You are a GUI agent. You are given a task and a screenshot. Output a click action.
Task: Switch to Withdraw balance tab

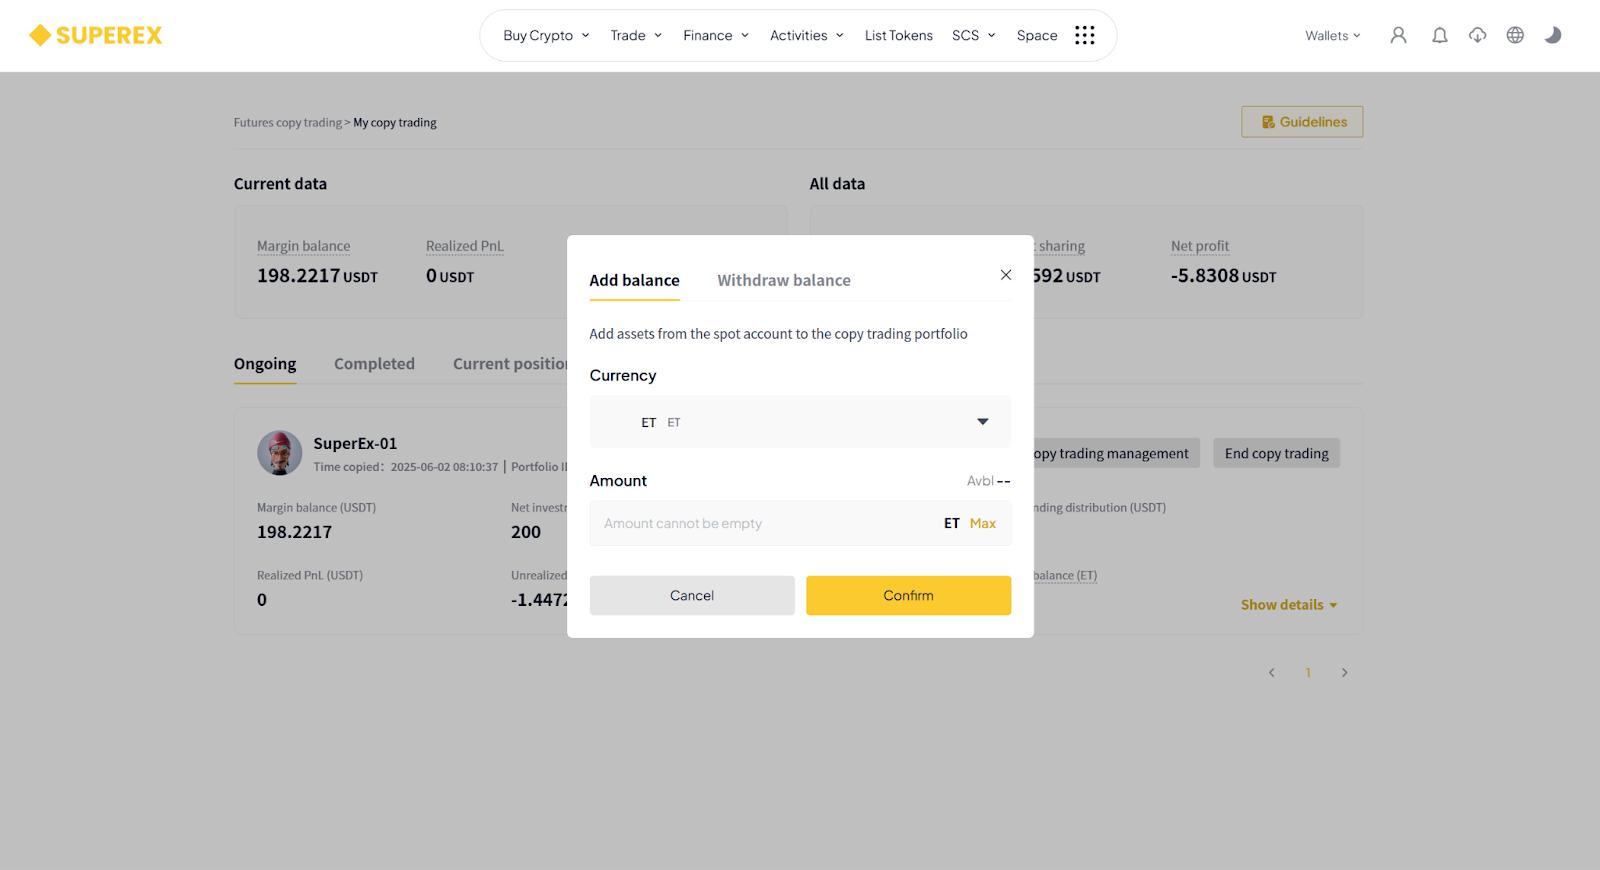(784, 280)
